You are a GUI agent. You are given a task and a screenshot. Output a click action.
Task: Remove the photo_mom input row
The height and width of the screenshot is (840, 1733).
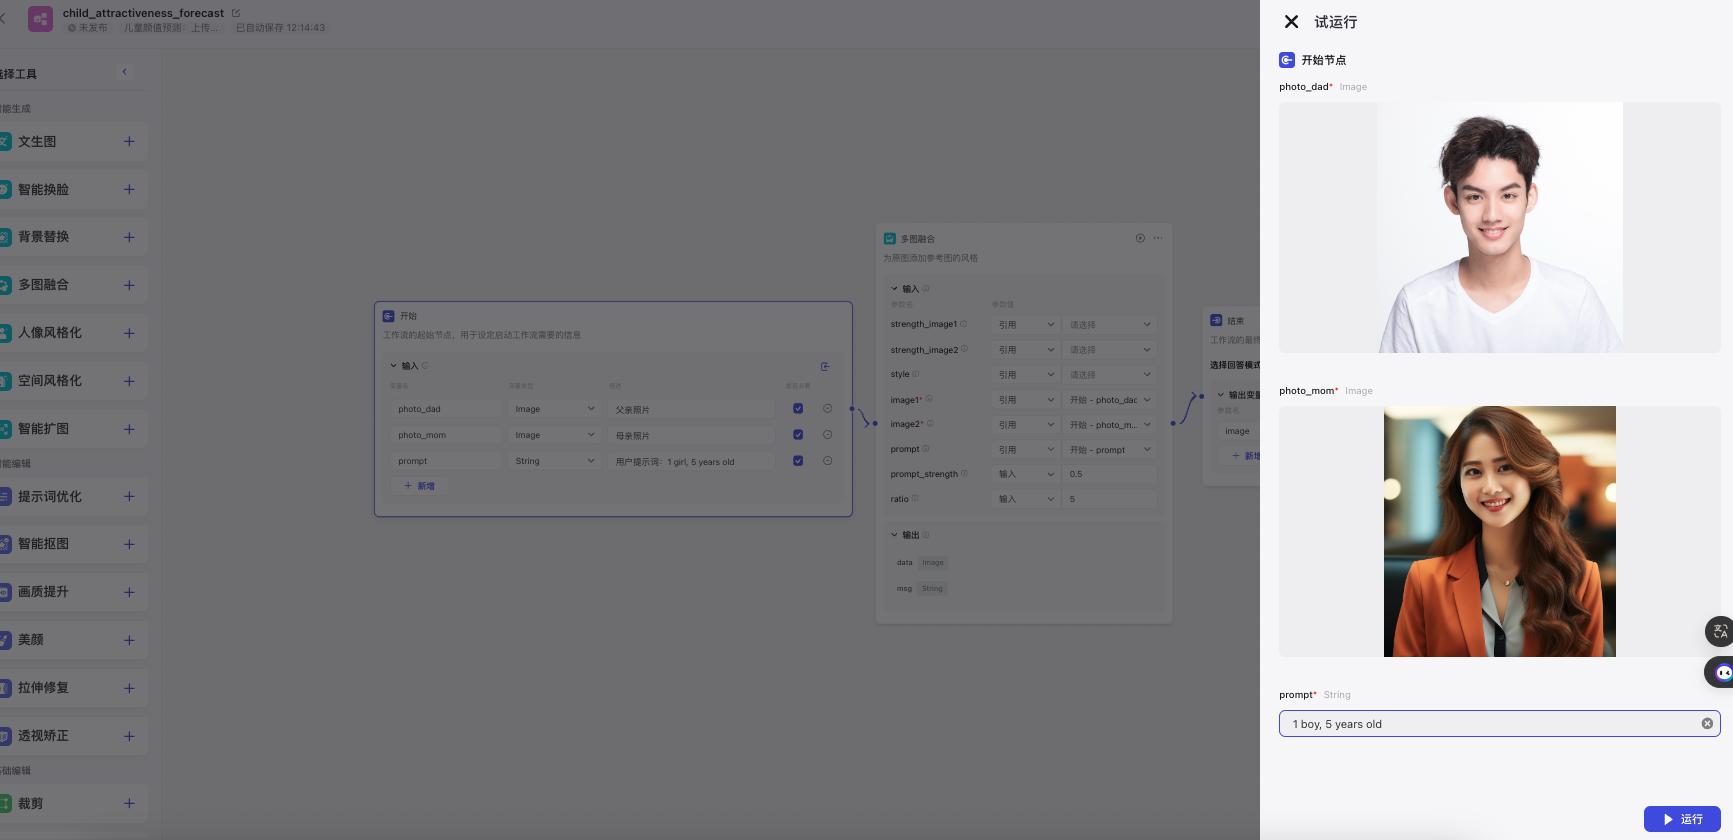[827, 434]
